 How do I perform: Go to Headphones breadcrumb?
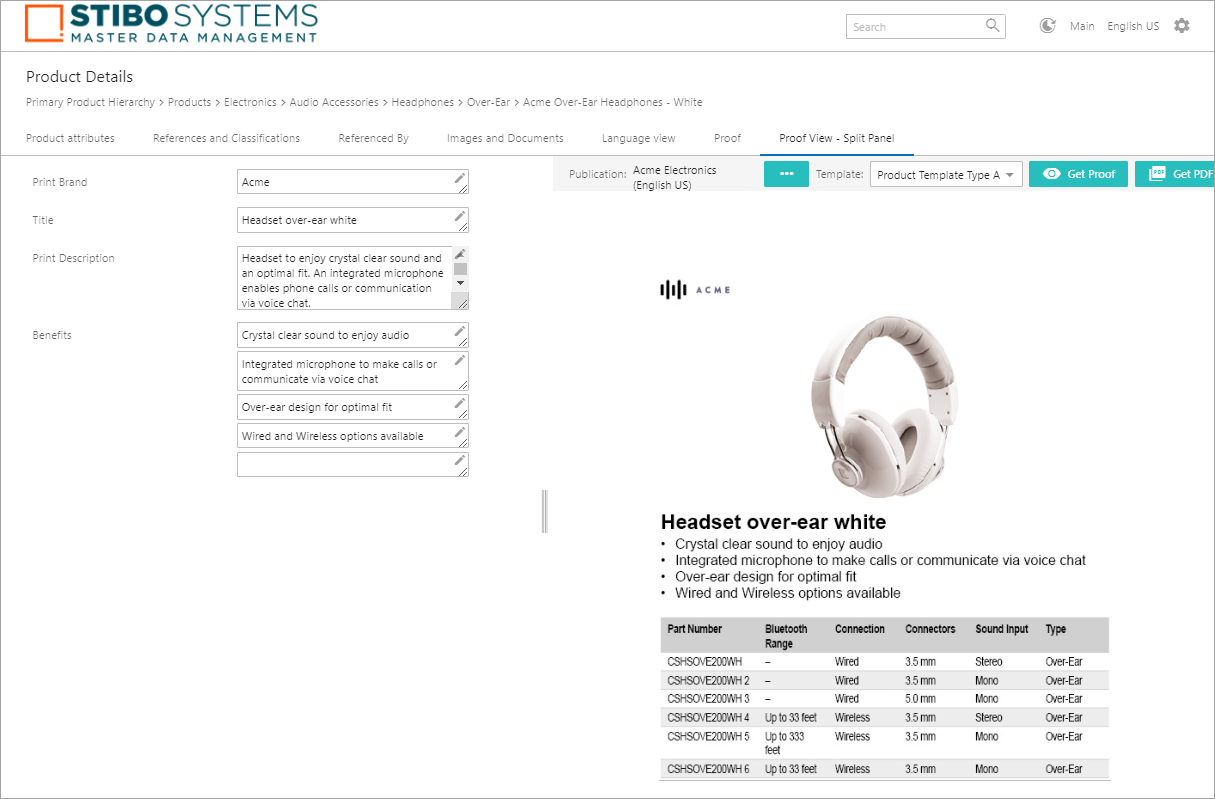point(423,102)
